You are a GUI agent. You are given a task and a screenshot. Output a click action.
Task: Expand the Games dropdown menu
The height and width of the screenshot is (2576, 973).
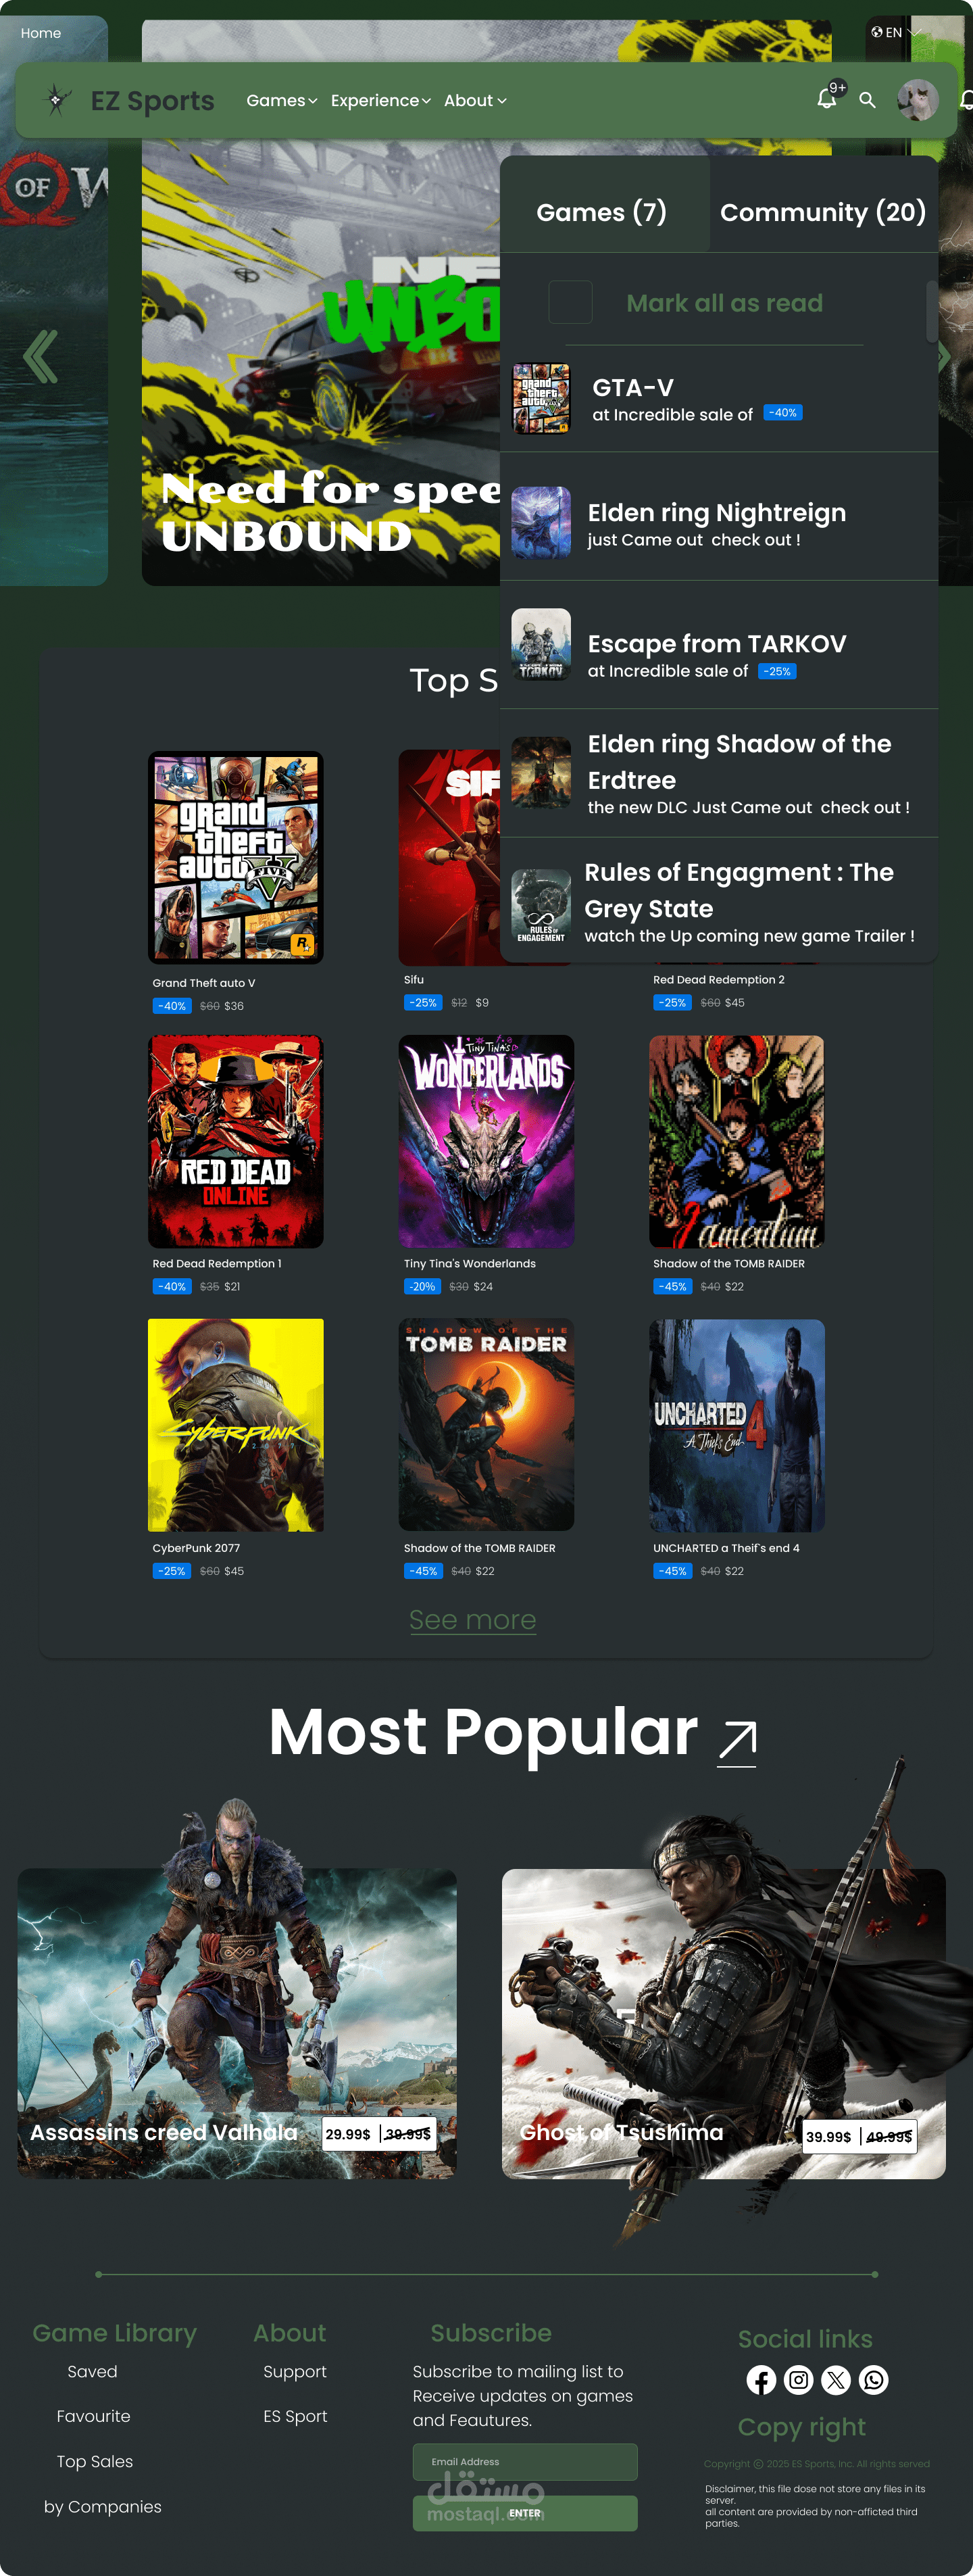click(x=282, y=101)
